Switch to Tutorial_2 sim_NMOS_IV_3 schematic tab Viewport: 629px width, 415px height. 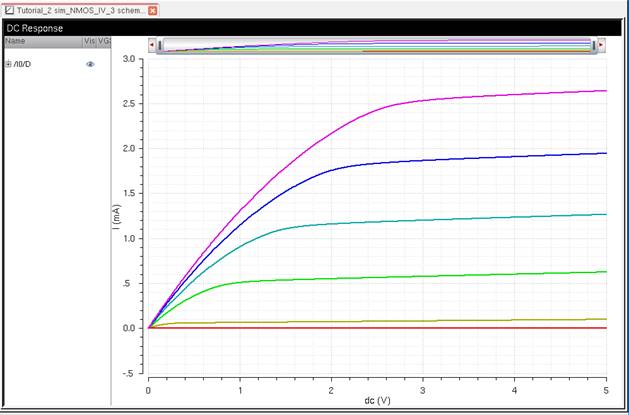(80, 10)
